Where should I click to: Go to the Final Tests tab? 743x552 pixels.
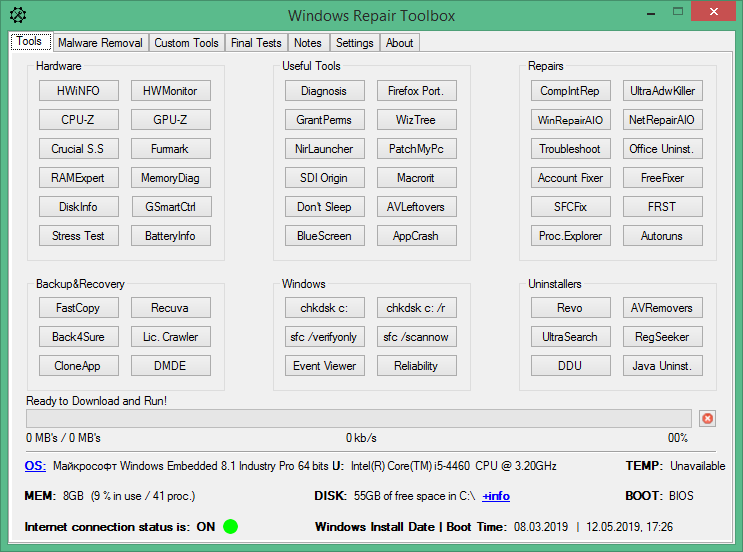pyautogui.click(x=256, y=43)
